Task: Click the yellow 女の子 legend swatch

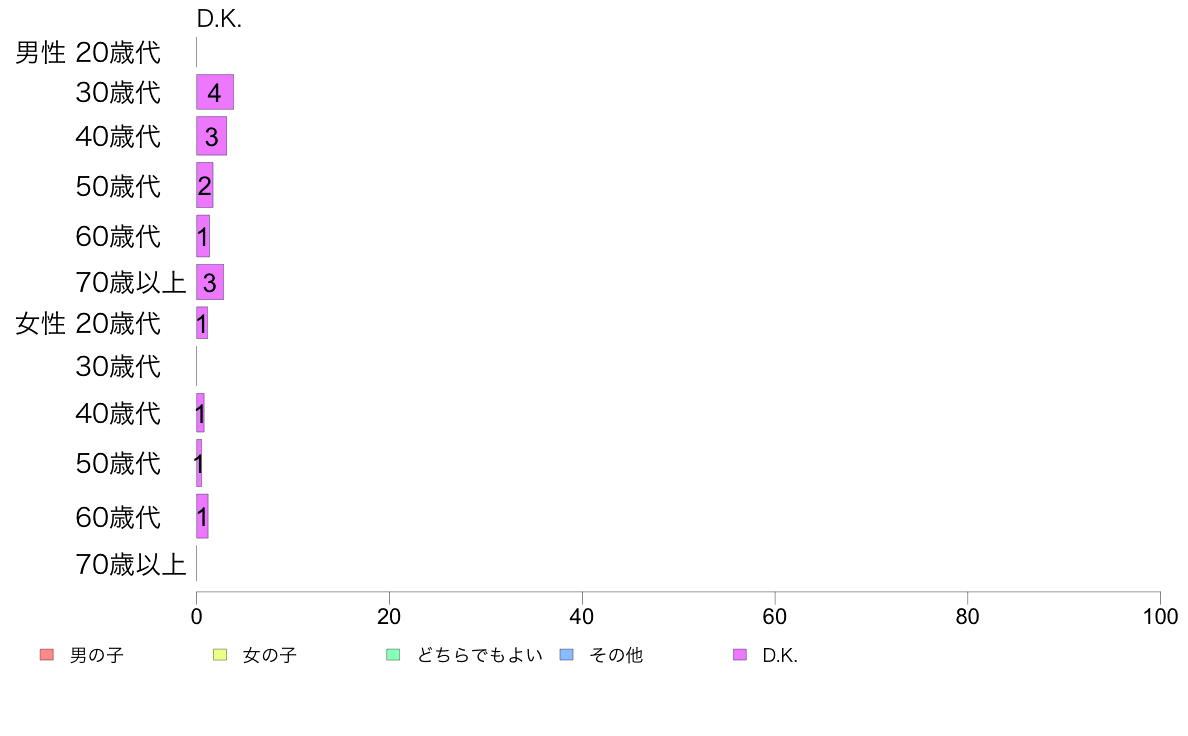Action: [x=220, y=654]
